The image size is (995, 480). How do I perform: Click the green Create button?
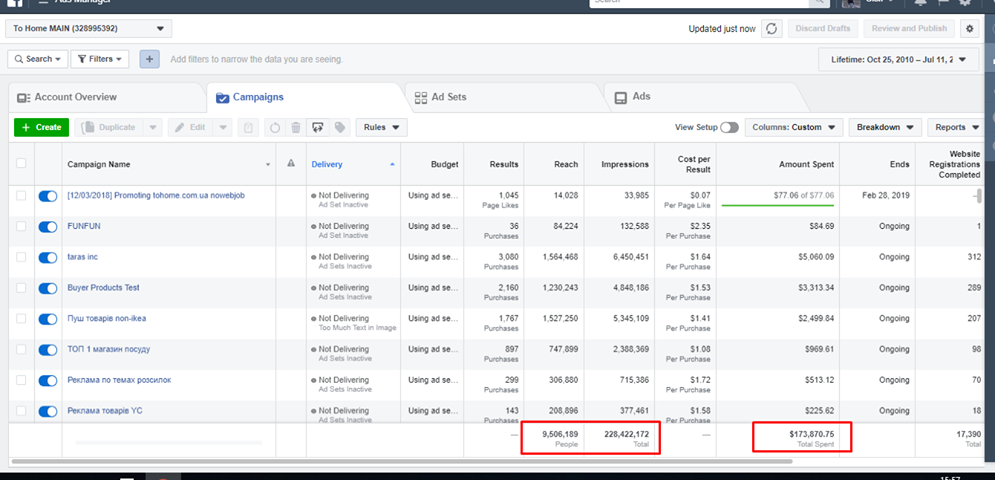(x=41, y=128)
